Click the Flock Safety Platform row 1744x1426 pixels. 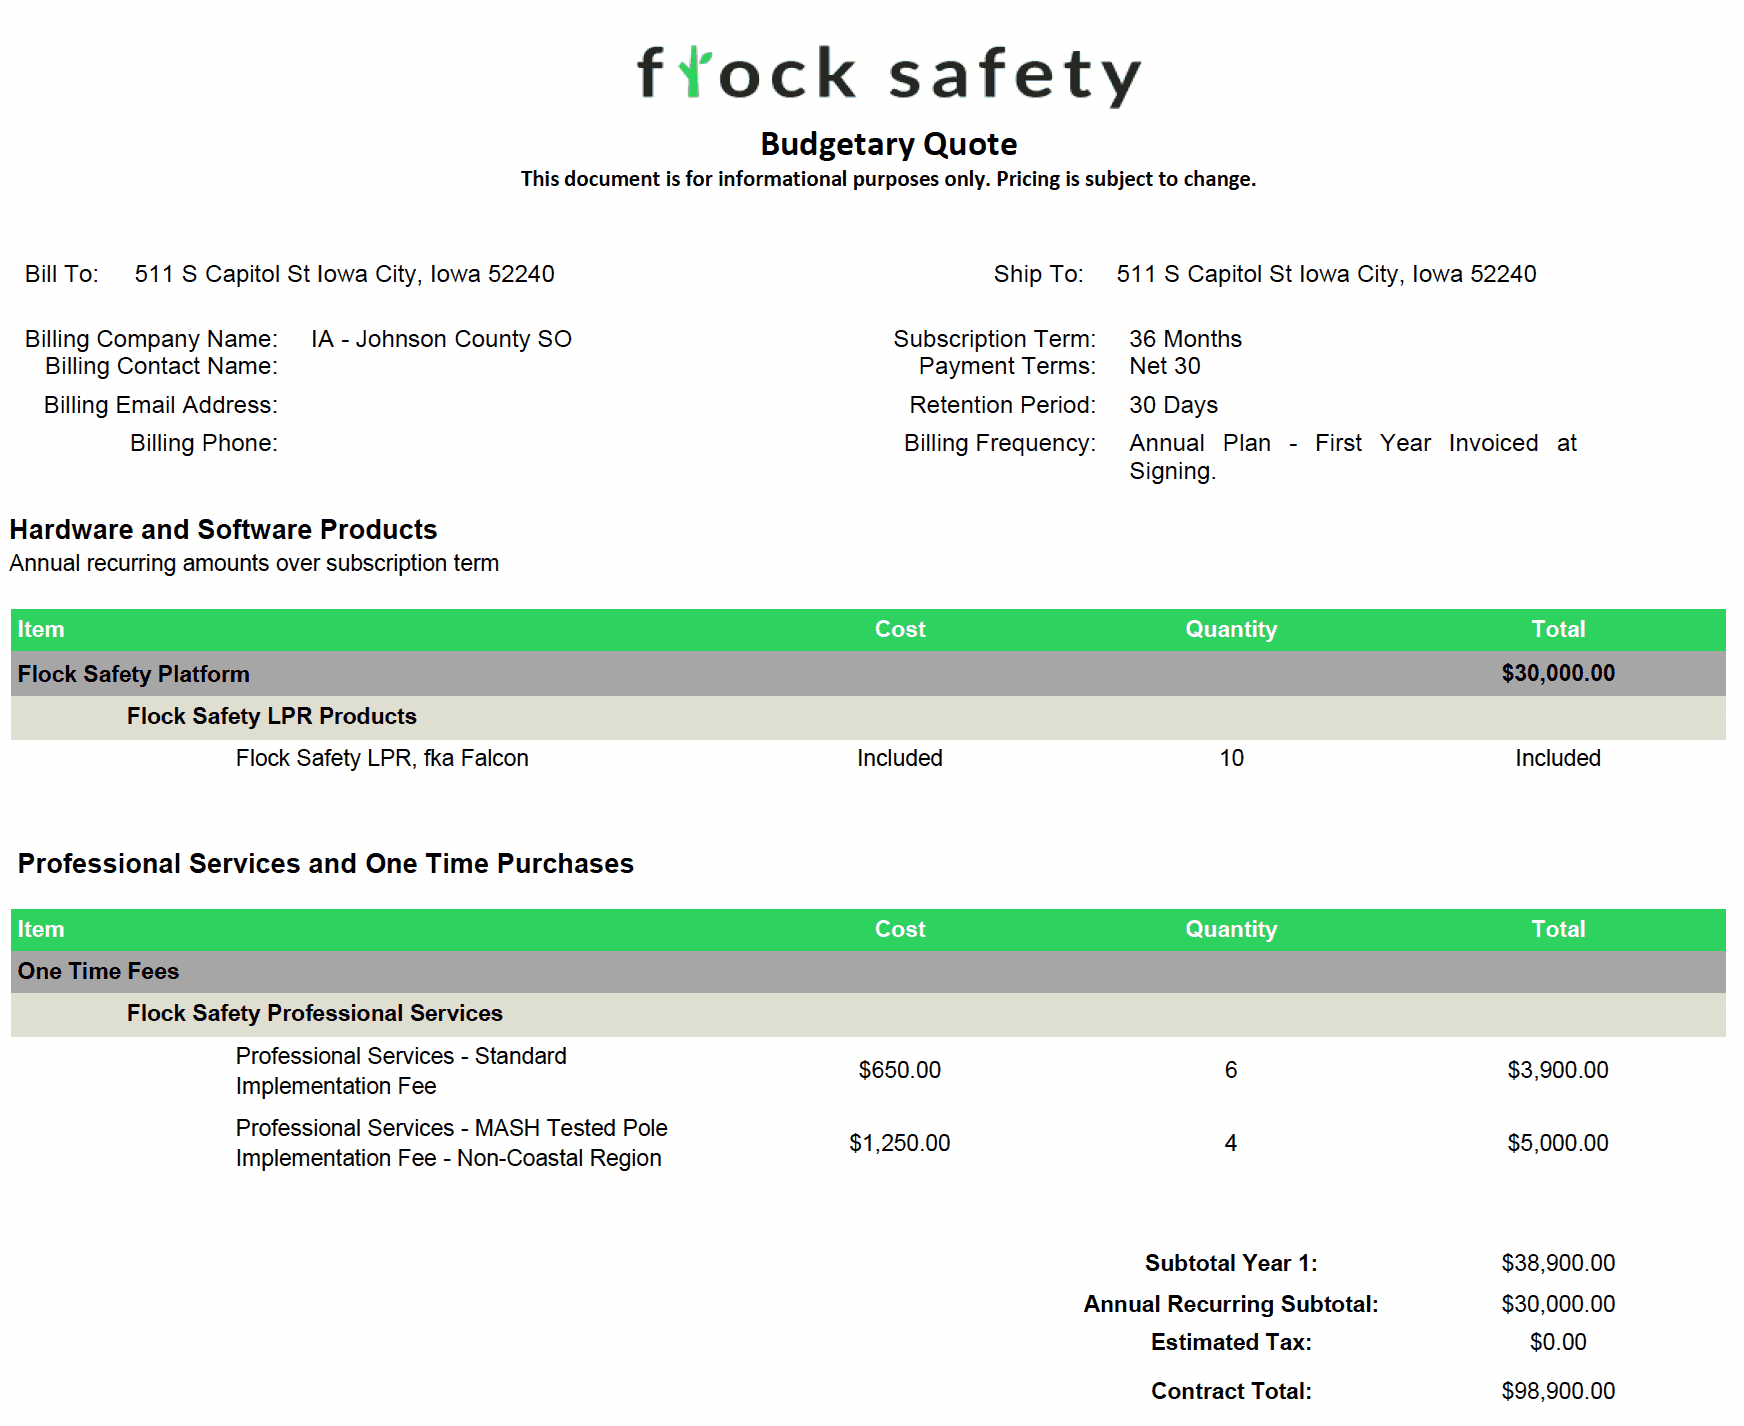click(133, 674)
